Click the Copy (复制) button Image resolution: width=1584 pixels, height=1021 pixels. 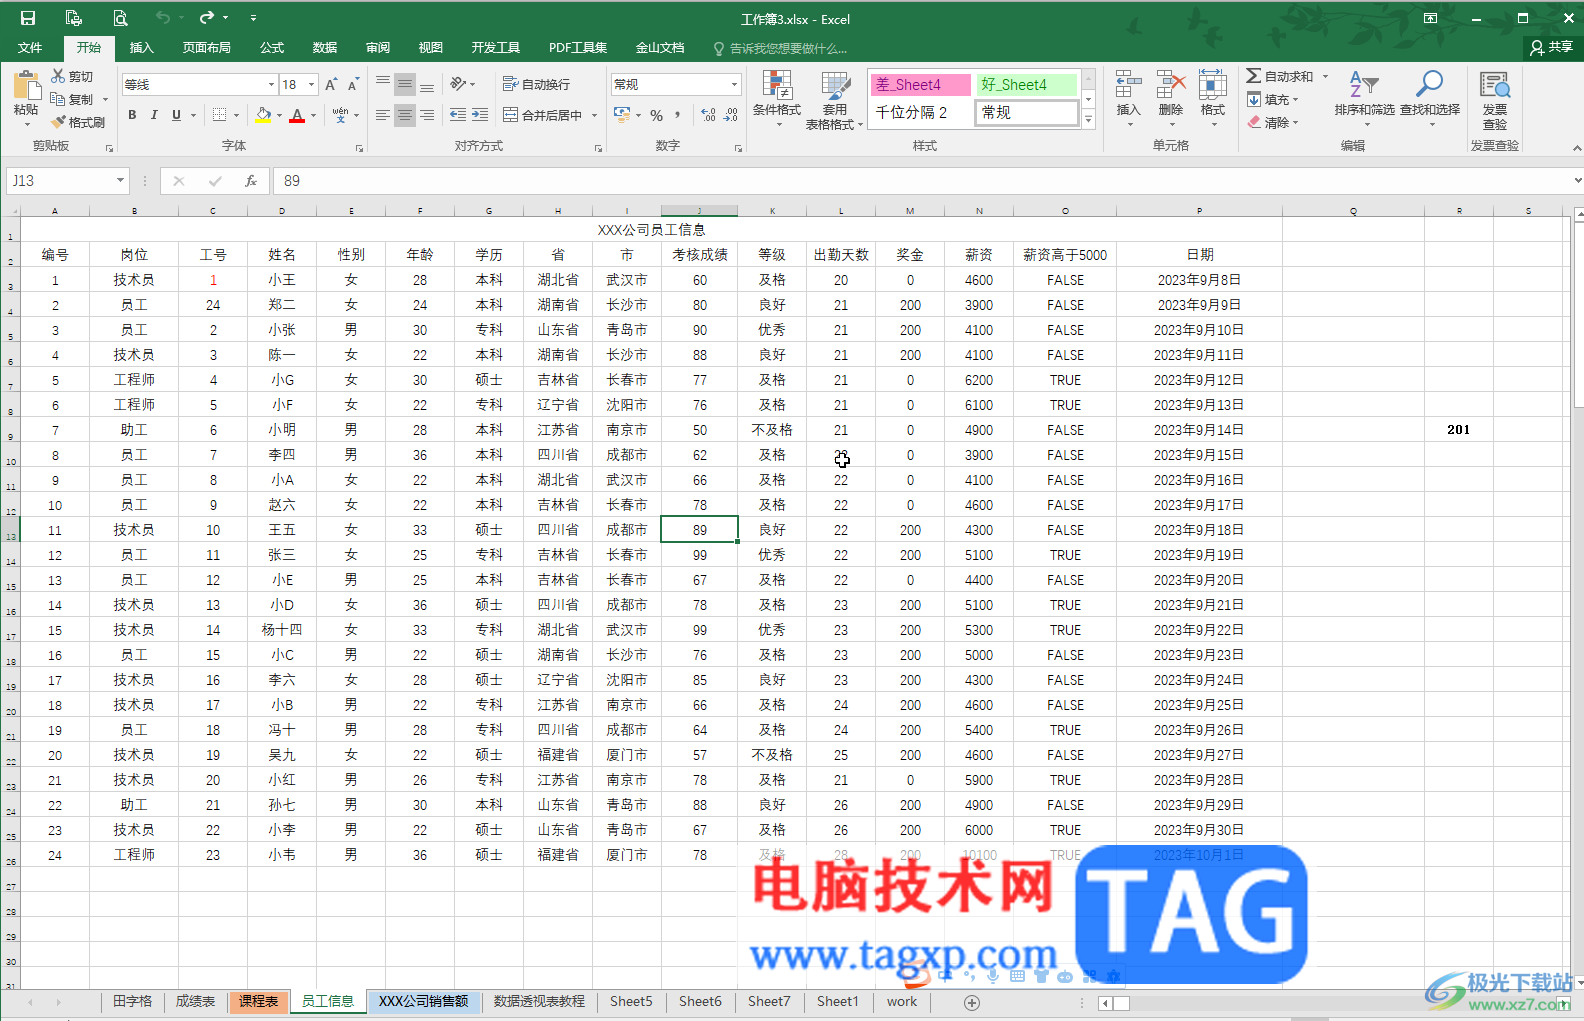[x=71, y=99]
